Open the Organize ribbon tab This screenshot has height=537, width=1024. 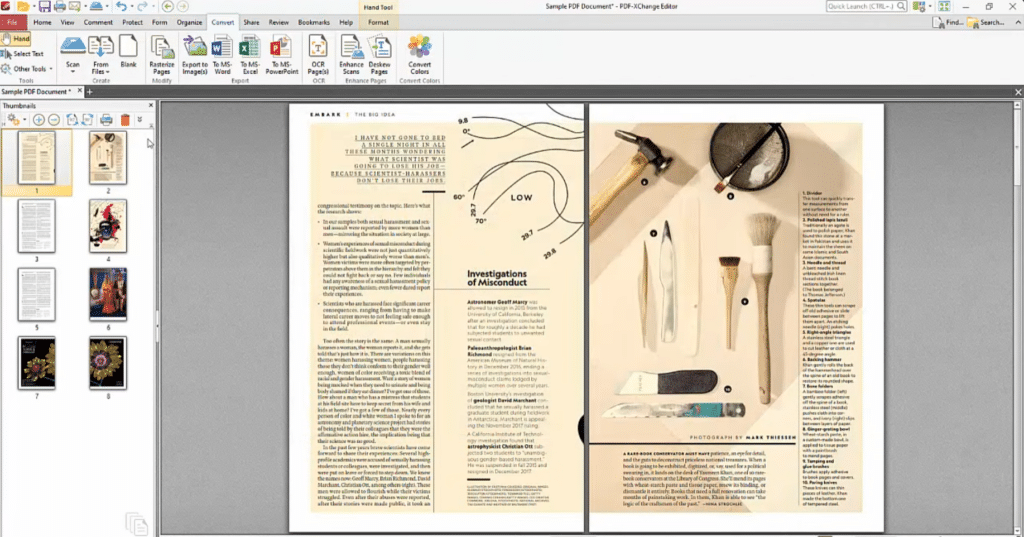(189, 21)
